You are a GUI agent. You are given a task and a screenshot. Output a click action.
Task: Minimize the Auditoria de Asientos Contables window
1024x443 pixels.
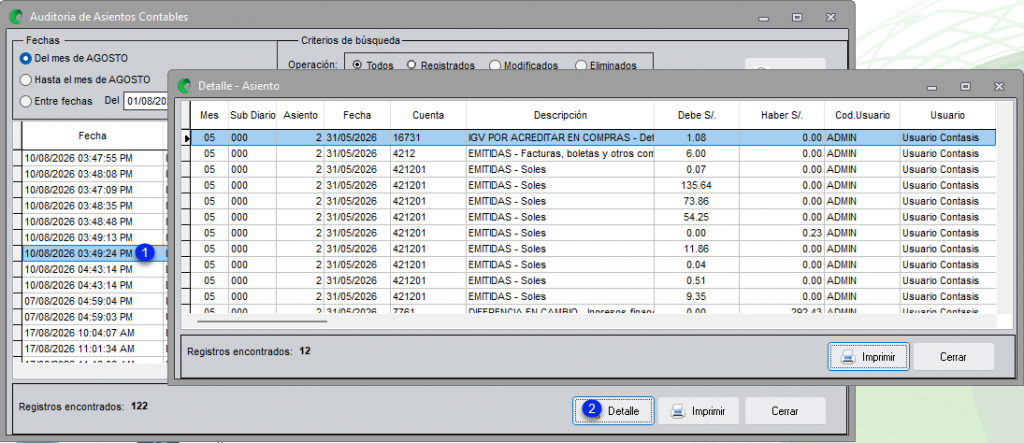763,17
